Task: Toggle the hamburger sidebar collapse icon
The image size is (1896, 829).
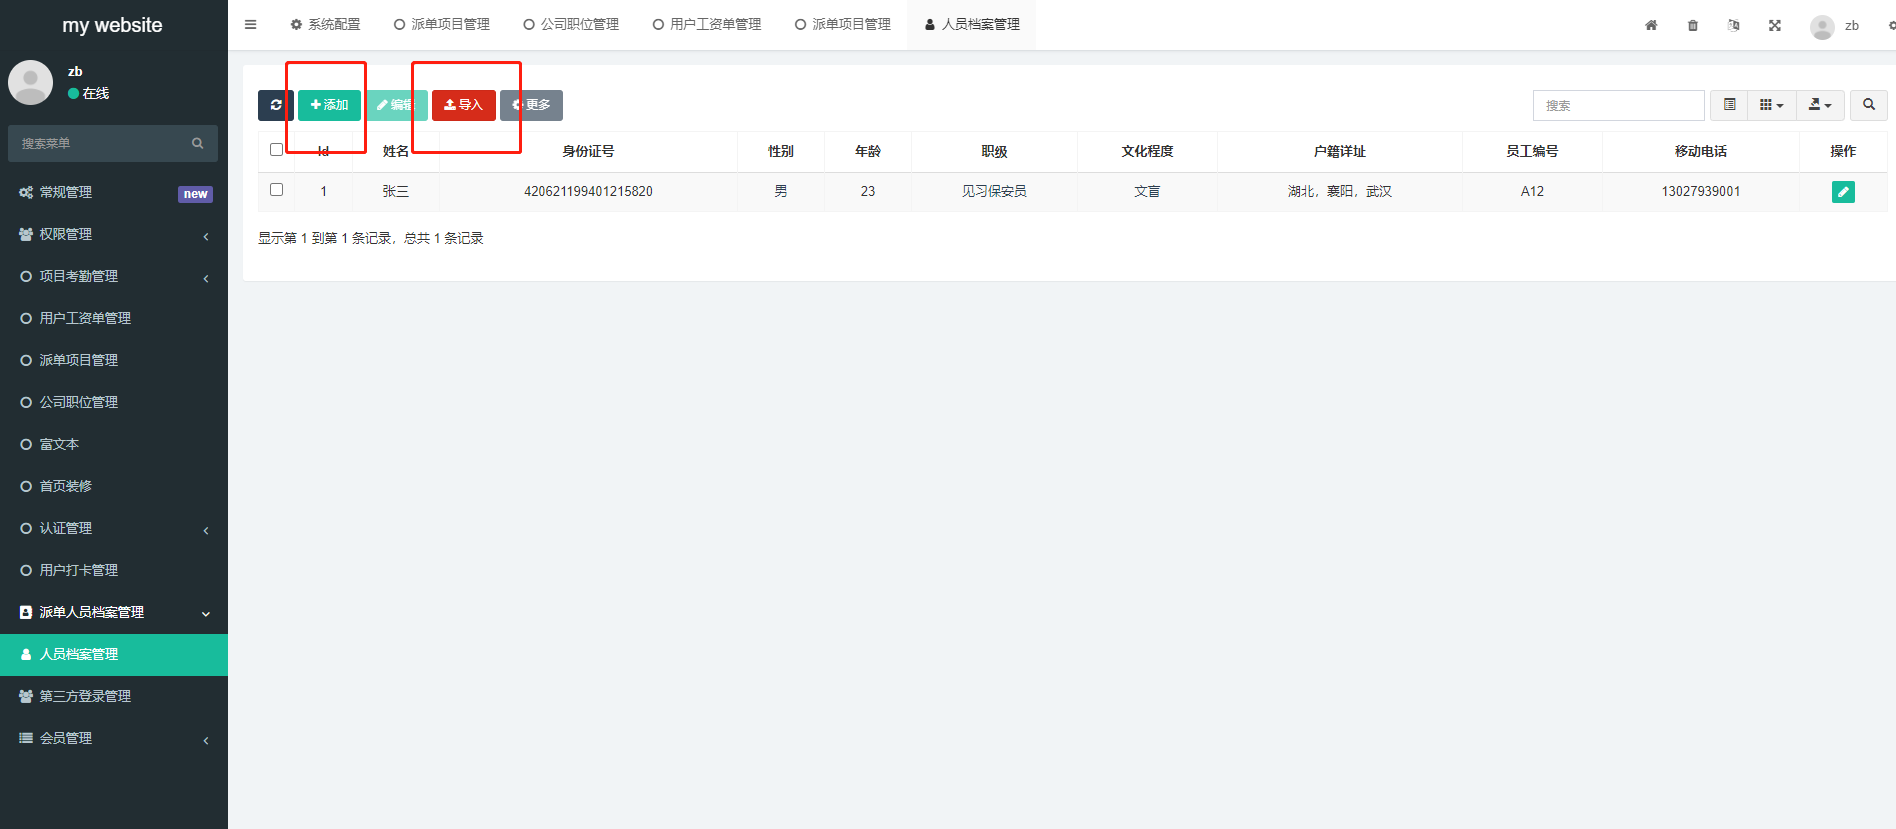Action: [251, 25]
